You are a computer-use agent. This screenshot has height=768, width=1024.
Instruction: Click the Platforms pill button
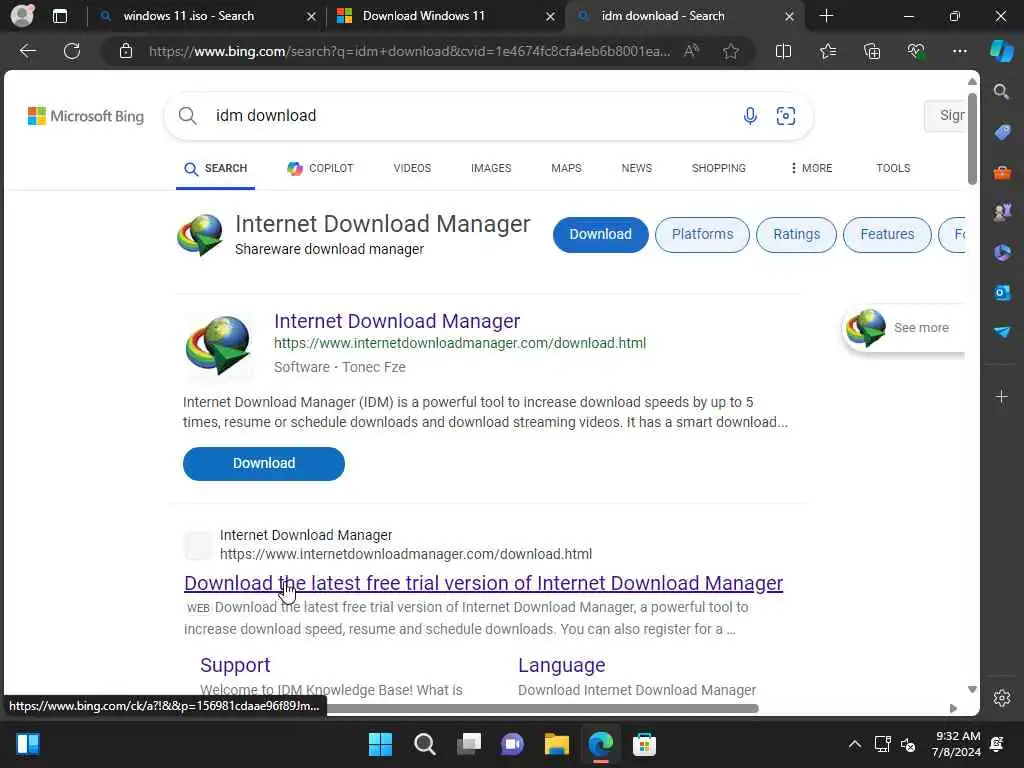click(702, 234)
